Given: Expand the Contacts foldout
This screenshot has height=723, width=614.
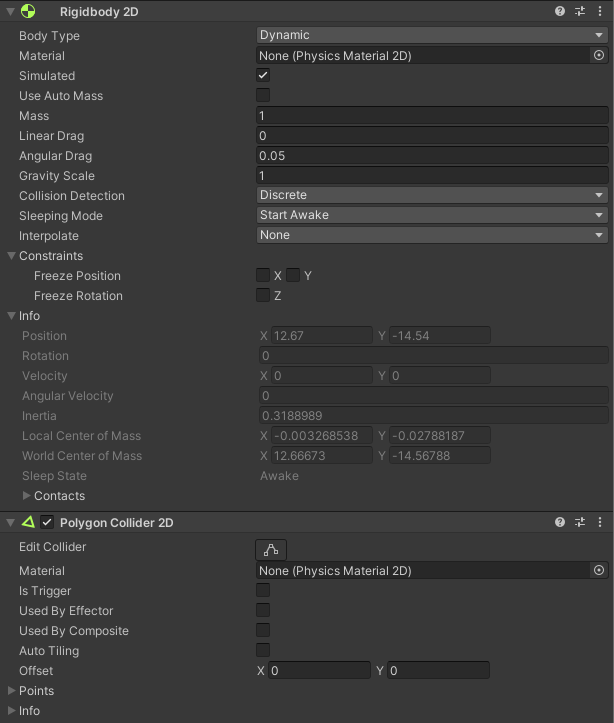Looking at the screenshot, I should (27, 496).
